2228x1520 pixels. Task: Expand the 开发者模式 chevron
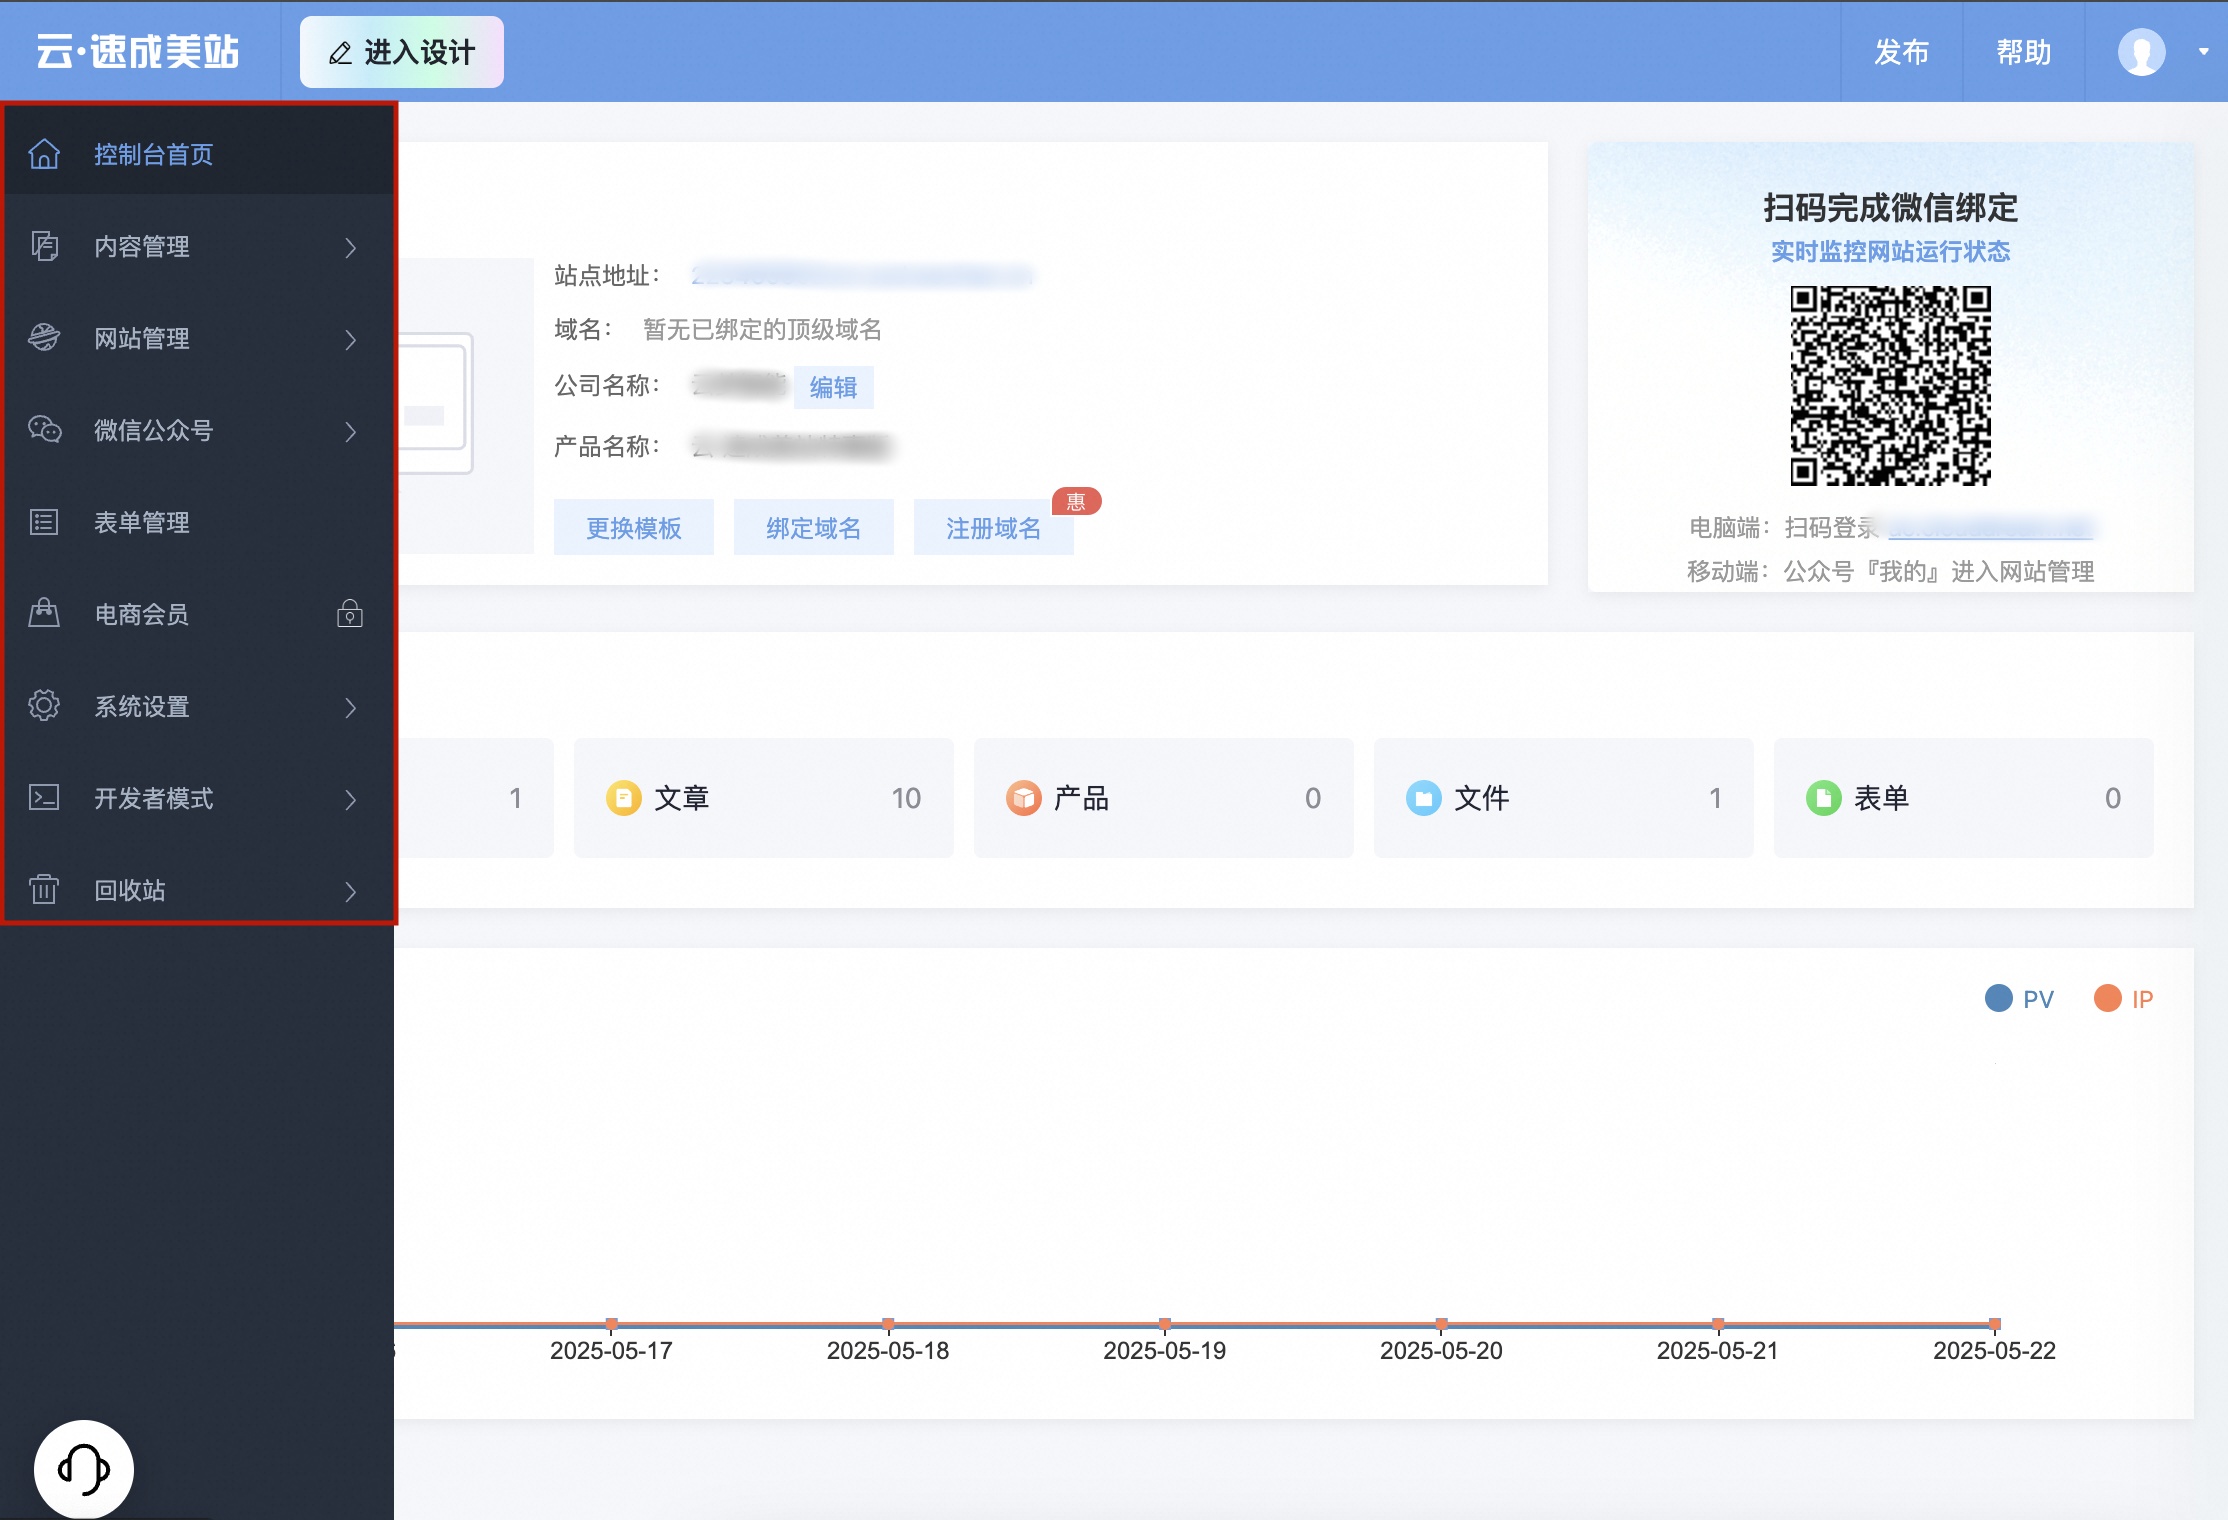tap(350, 799)
